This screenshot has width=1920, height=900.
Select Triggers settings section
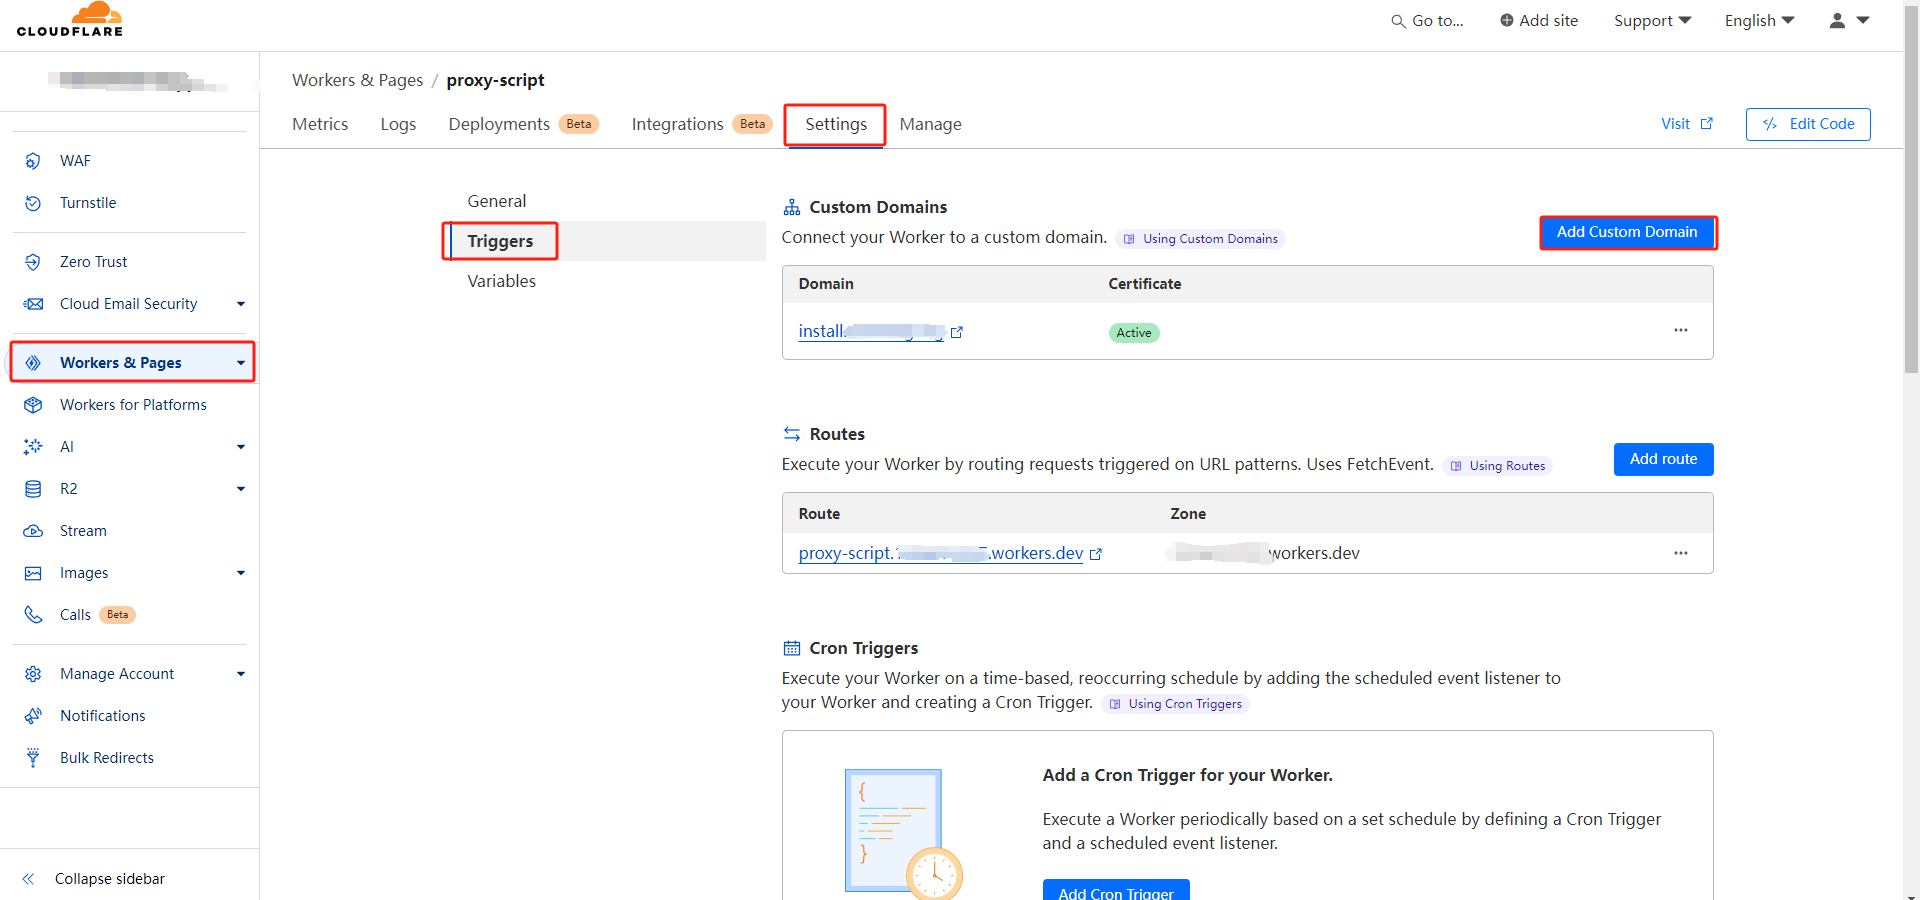click(x=500, y=241)
